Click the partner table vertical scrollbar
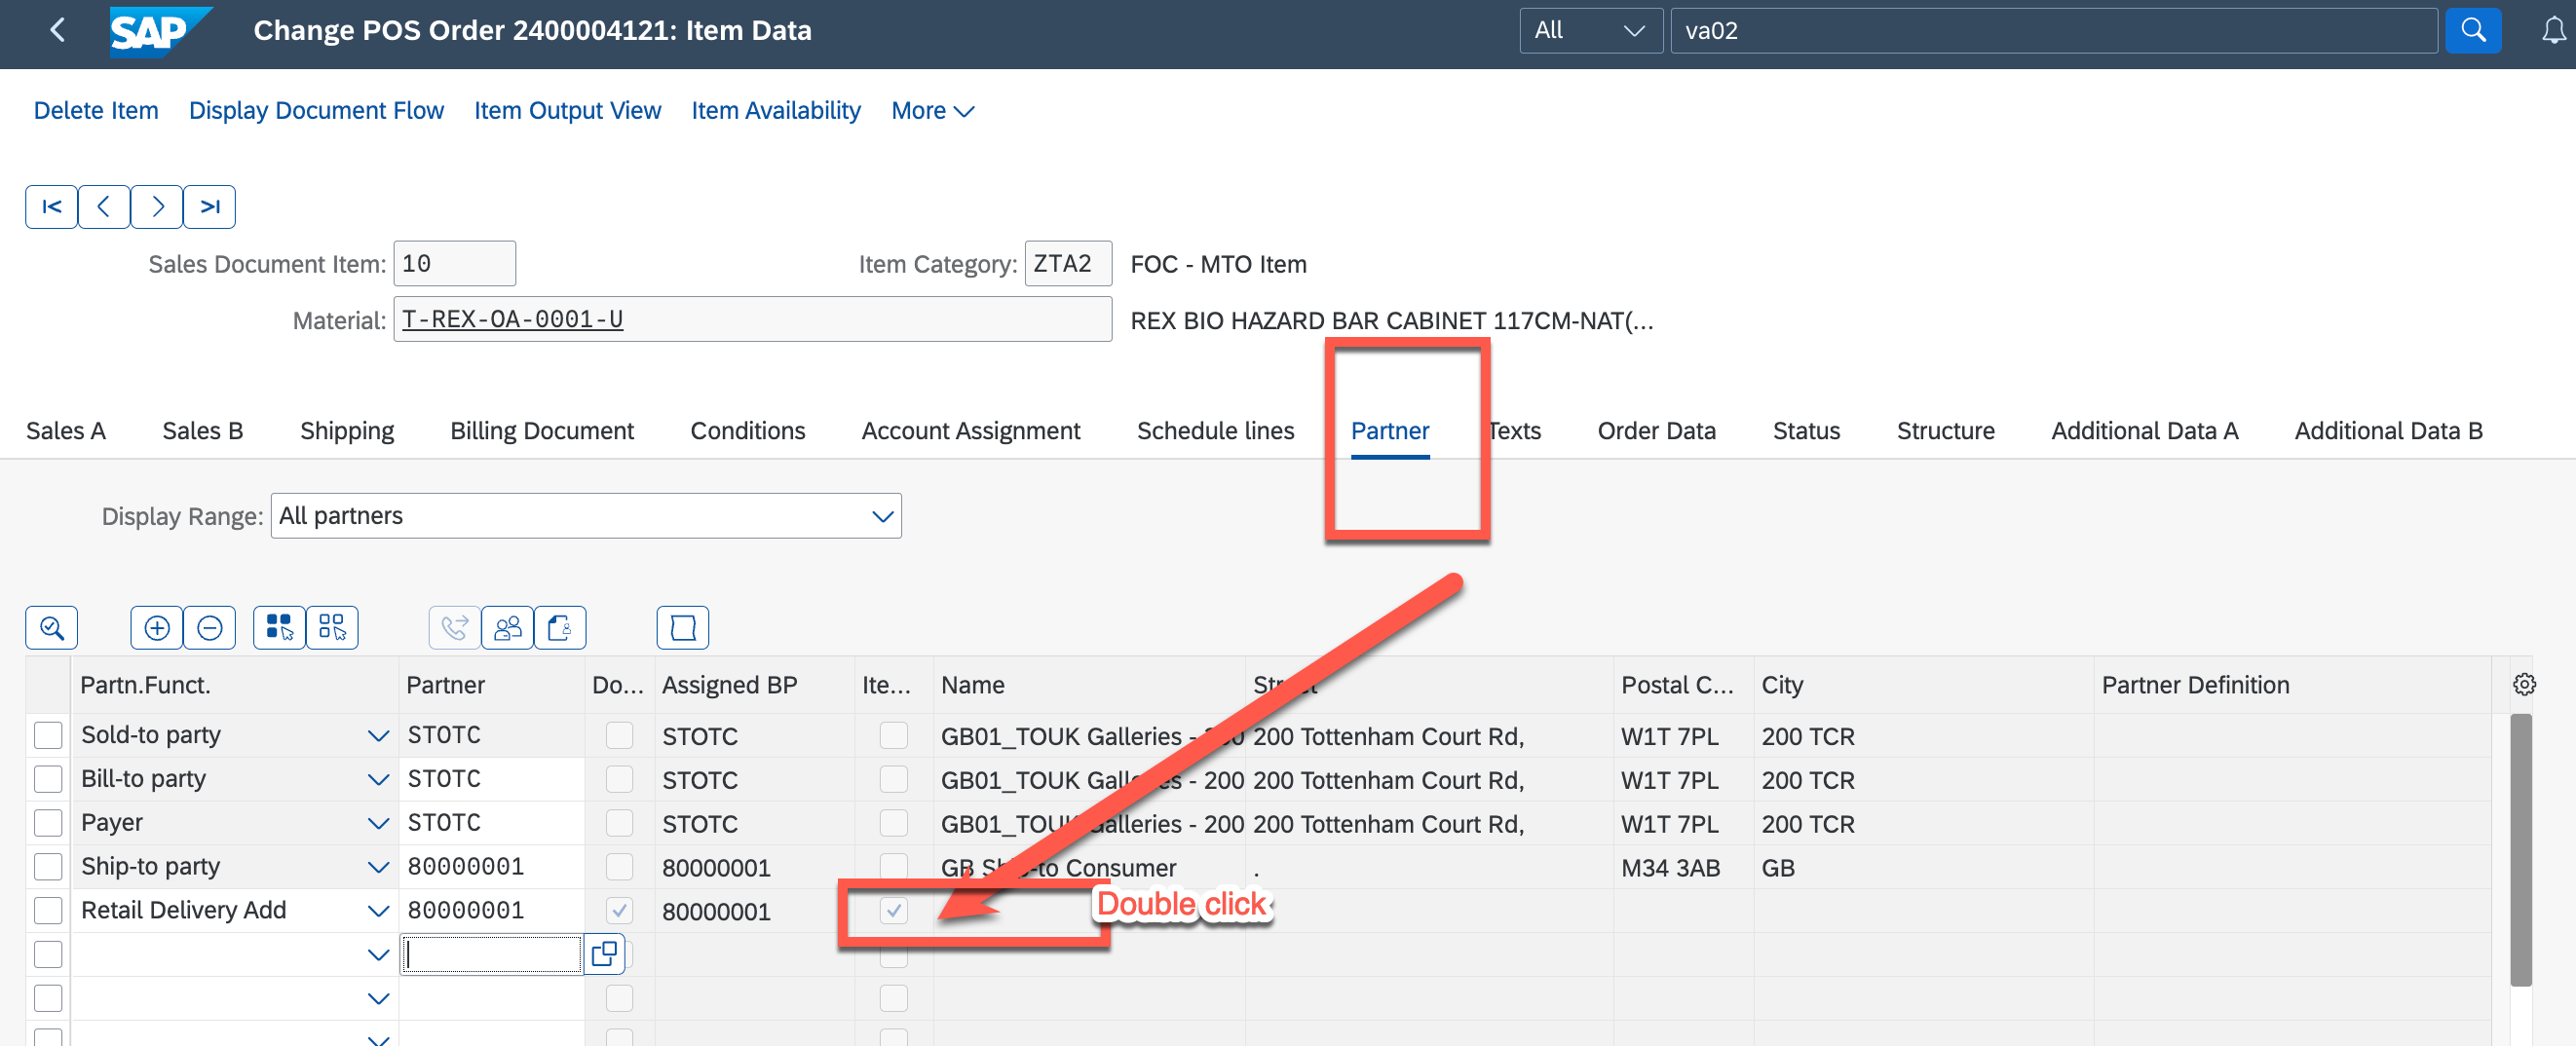The image size is (2576, 1046). pos(2520,850)
